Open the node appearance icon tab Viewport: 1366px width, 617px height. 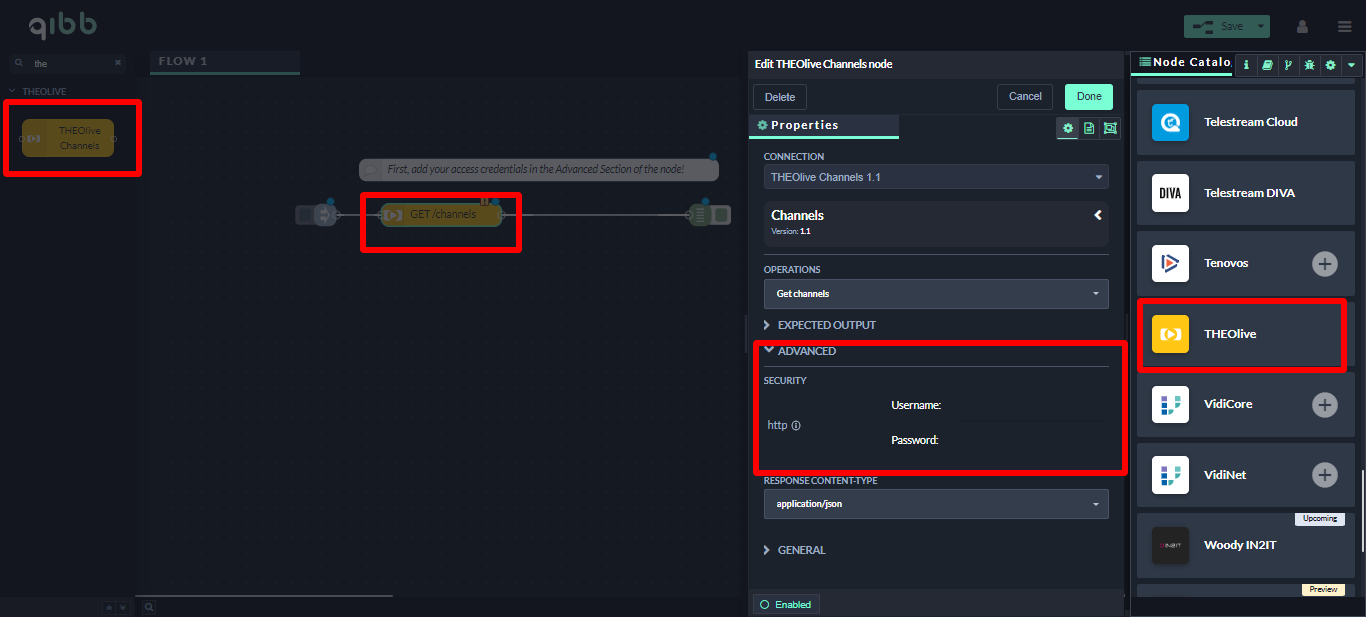(1110, 128)
